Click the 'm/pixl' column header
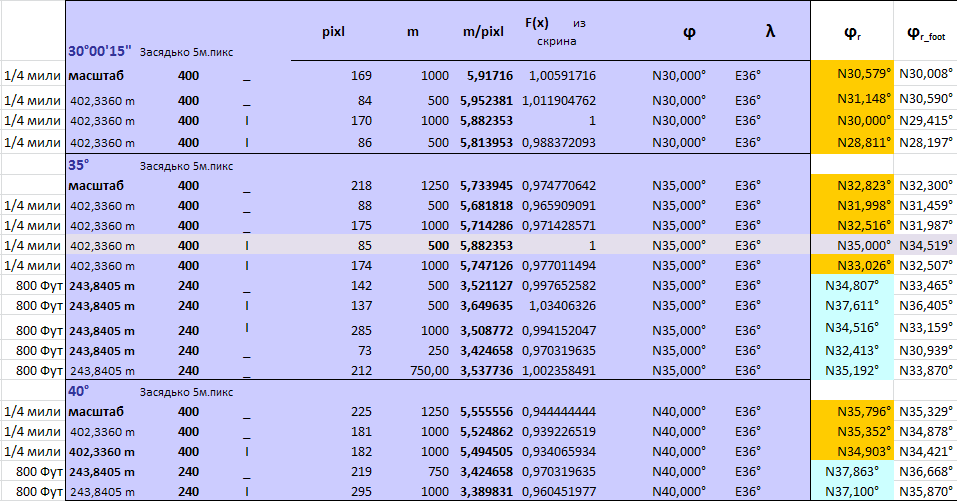 pos(483,31)
